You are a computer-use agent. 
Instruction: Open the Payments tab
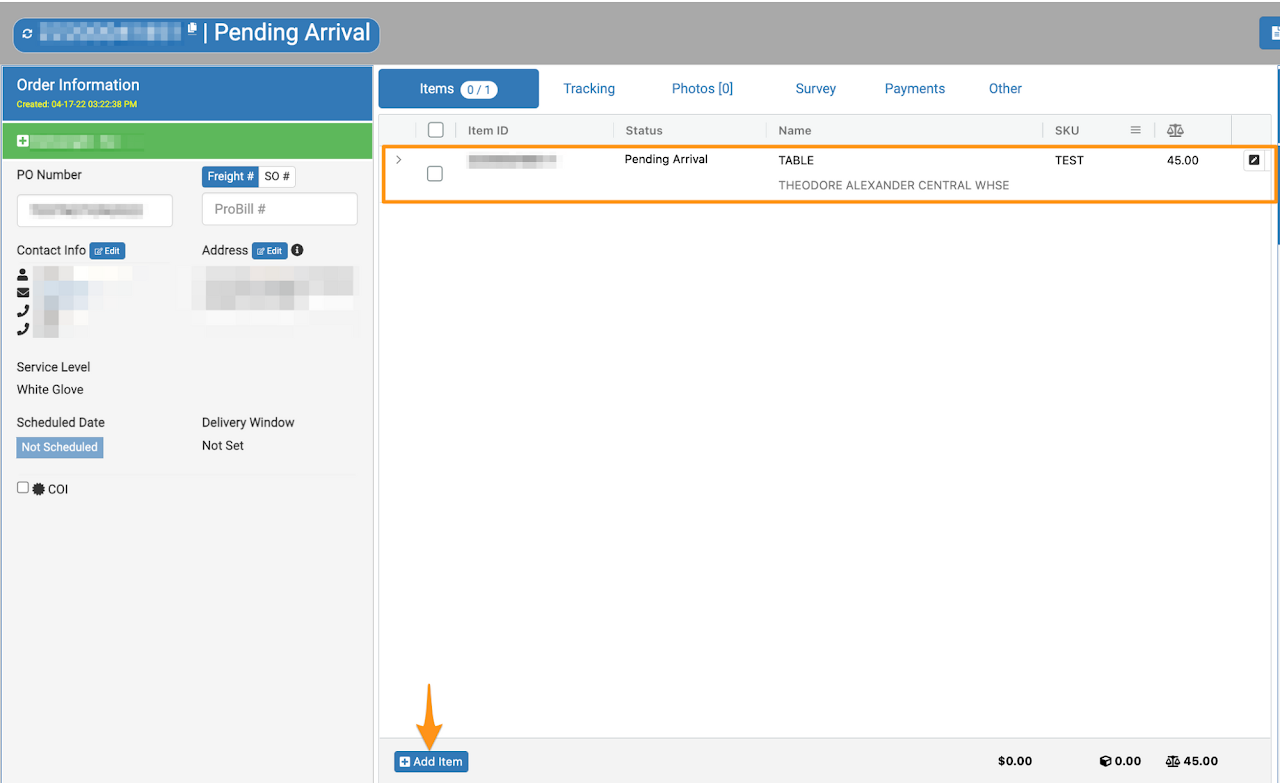click(914, 89)
